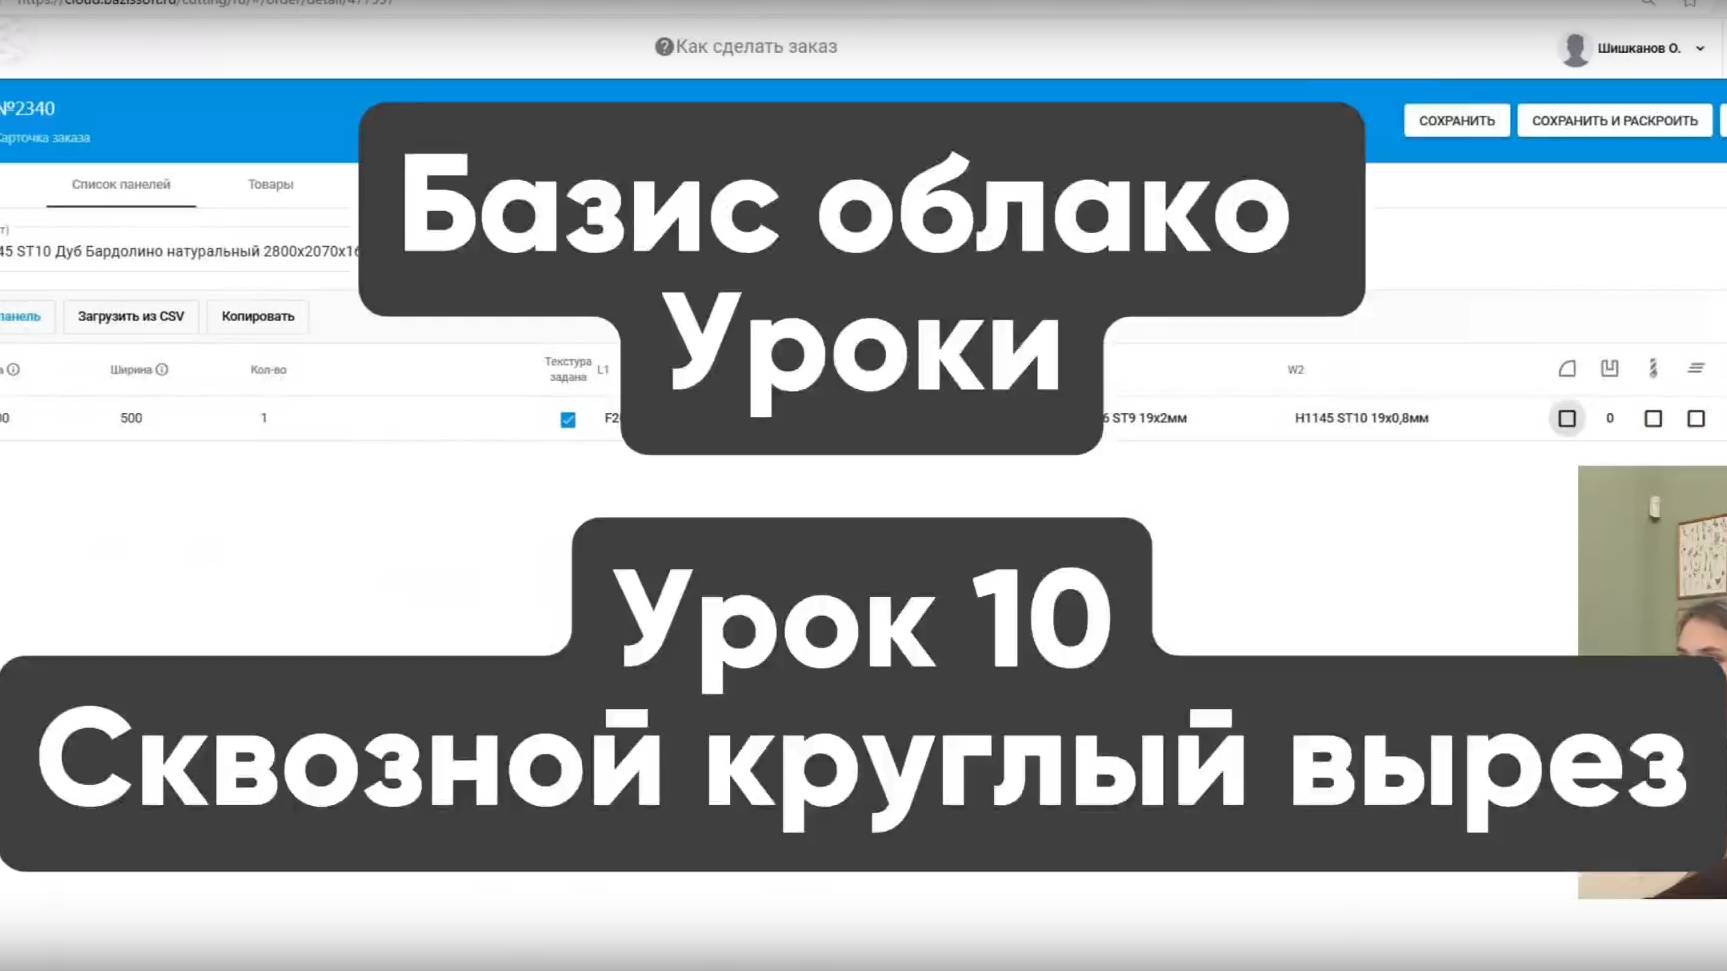Click the 'Загрузить из CSV' button
The width and height of the screenshot is (1727, 971).
click(x=131, y=316)
